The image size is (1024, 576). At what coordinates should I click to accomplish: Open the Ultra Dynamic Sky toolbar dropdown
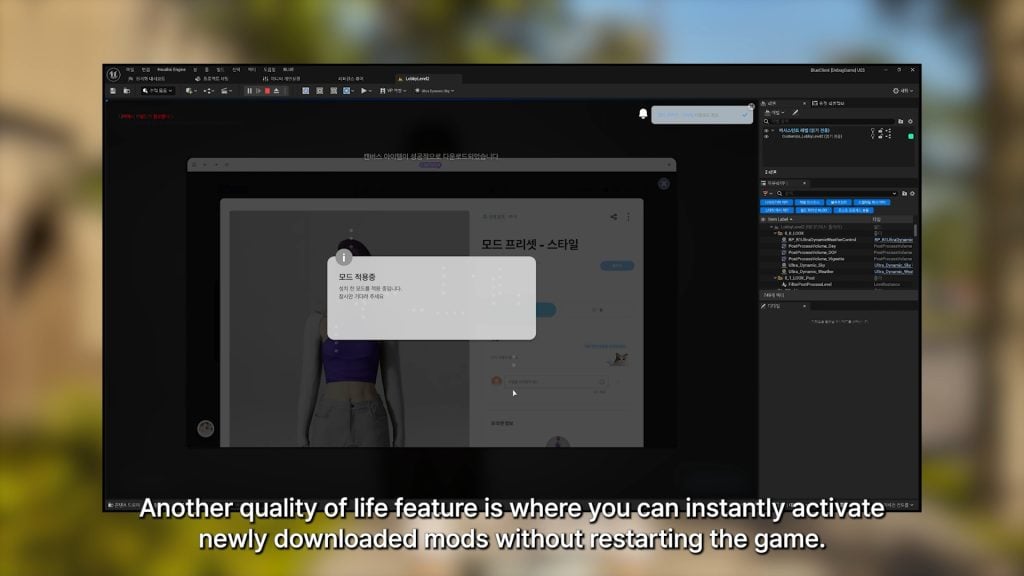437,91
